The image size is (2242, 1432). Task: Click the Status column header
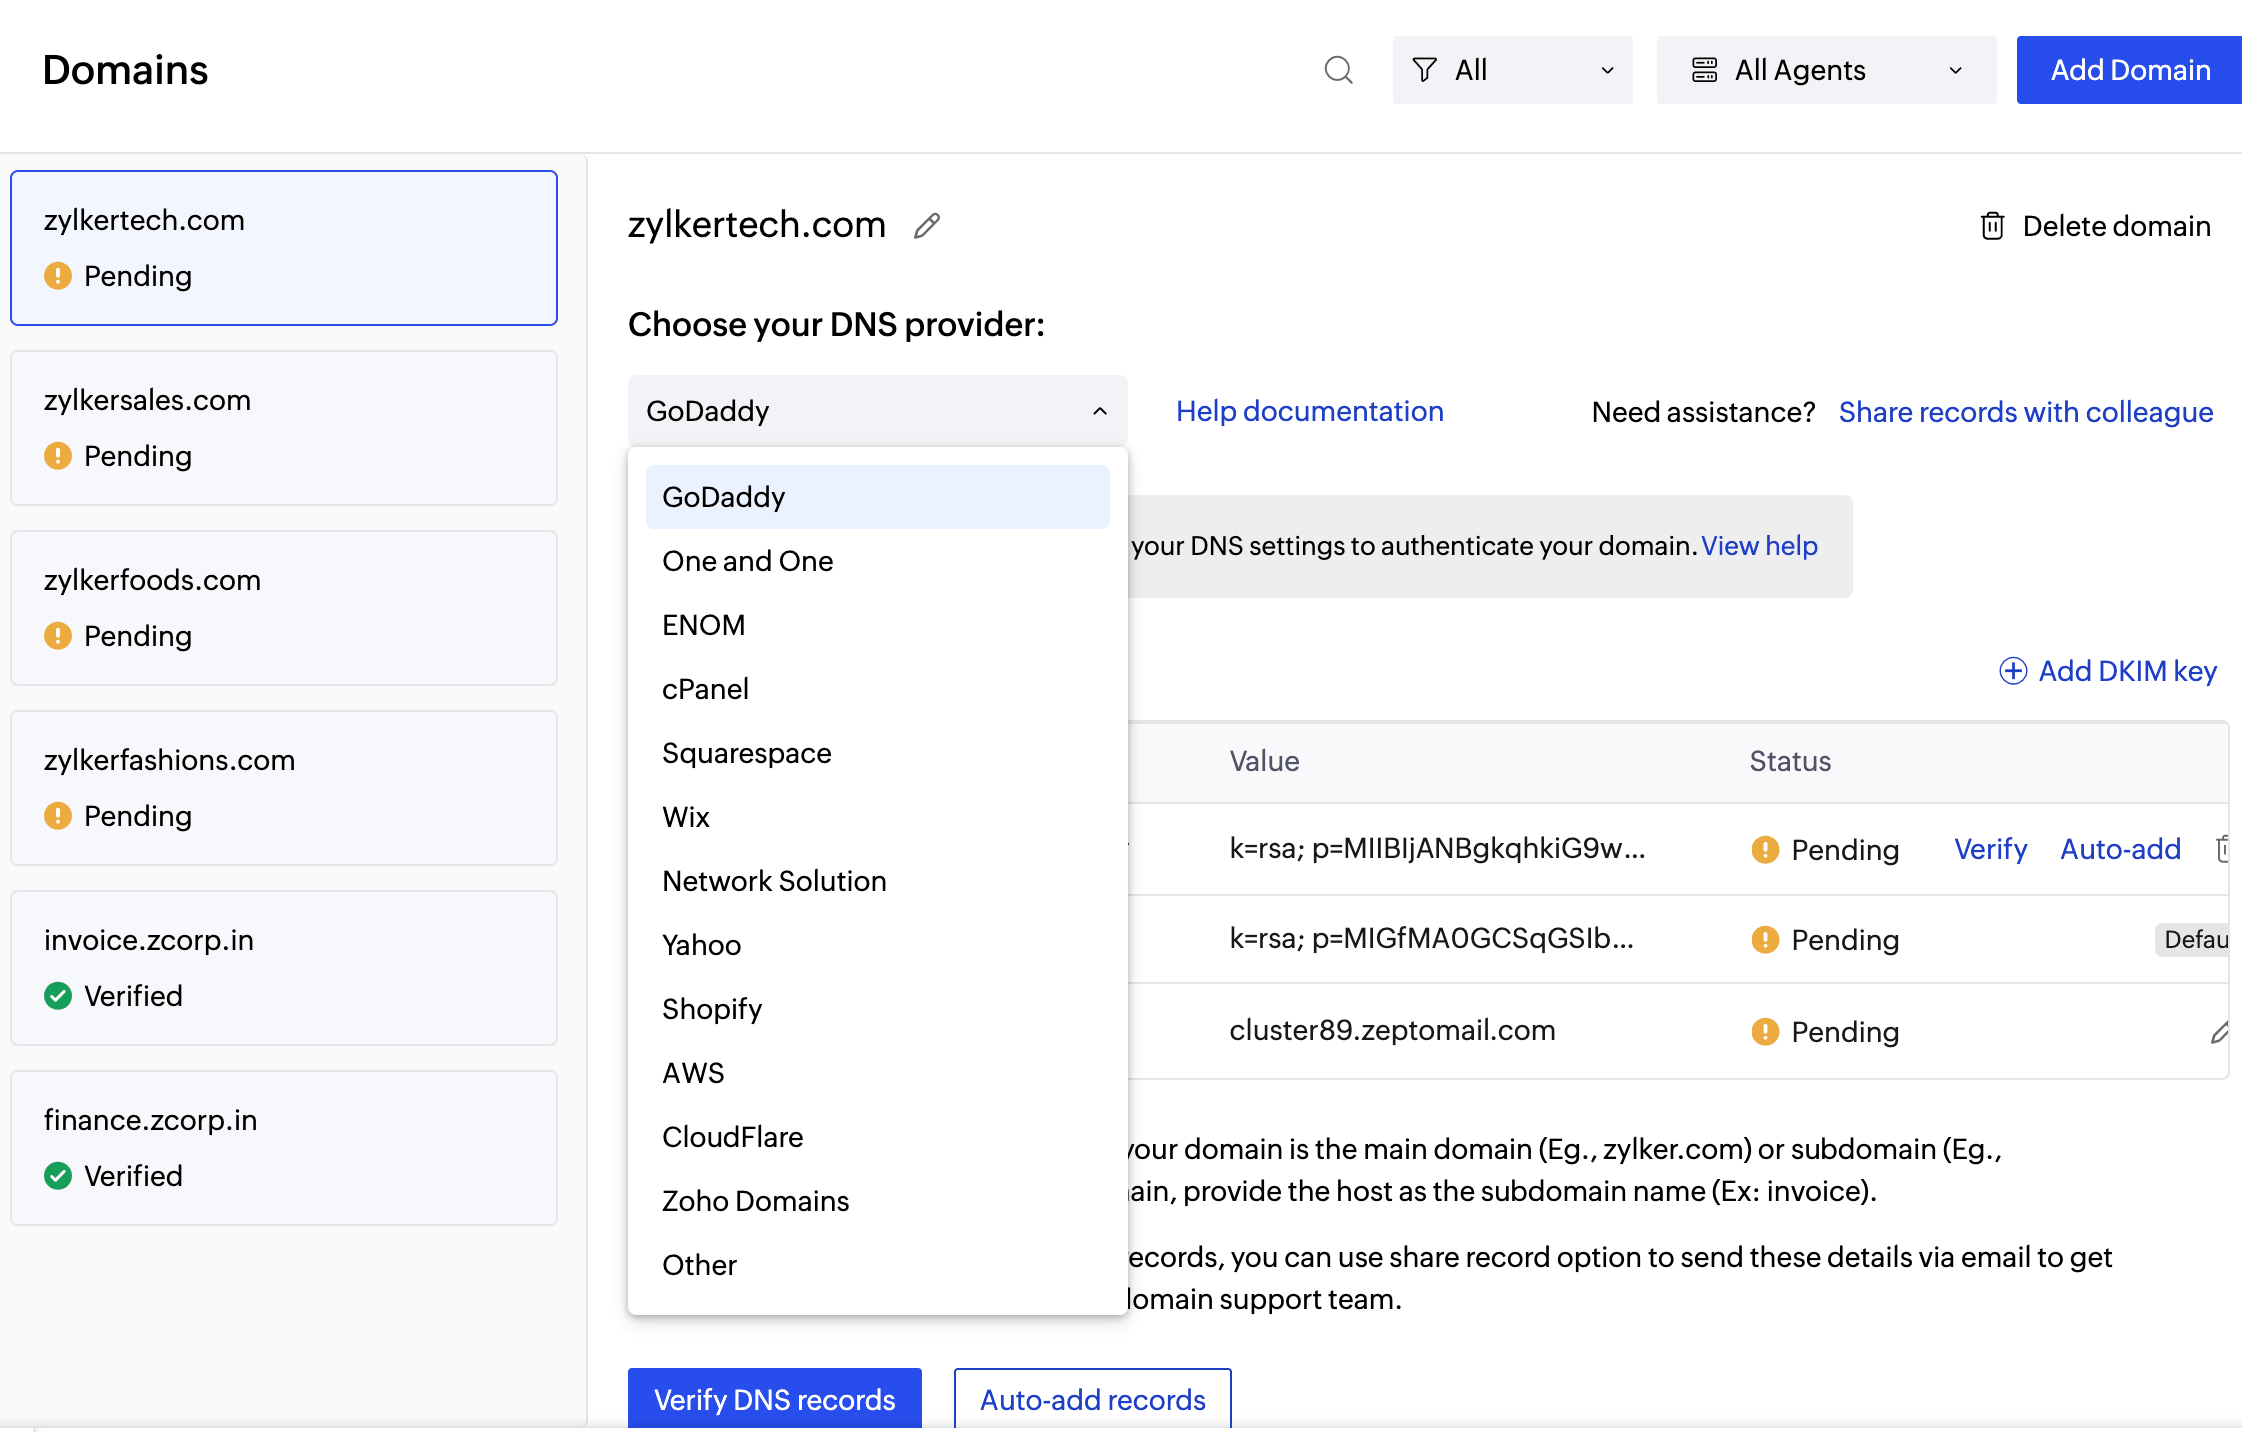[x=1790, y=762]
